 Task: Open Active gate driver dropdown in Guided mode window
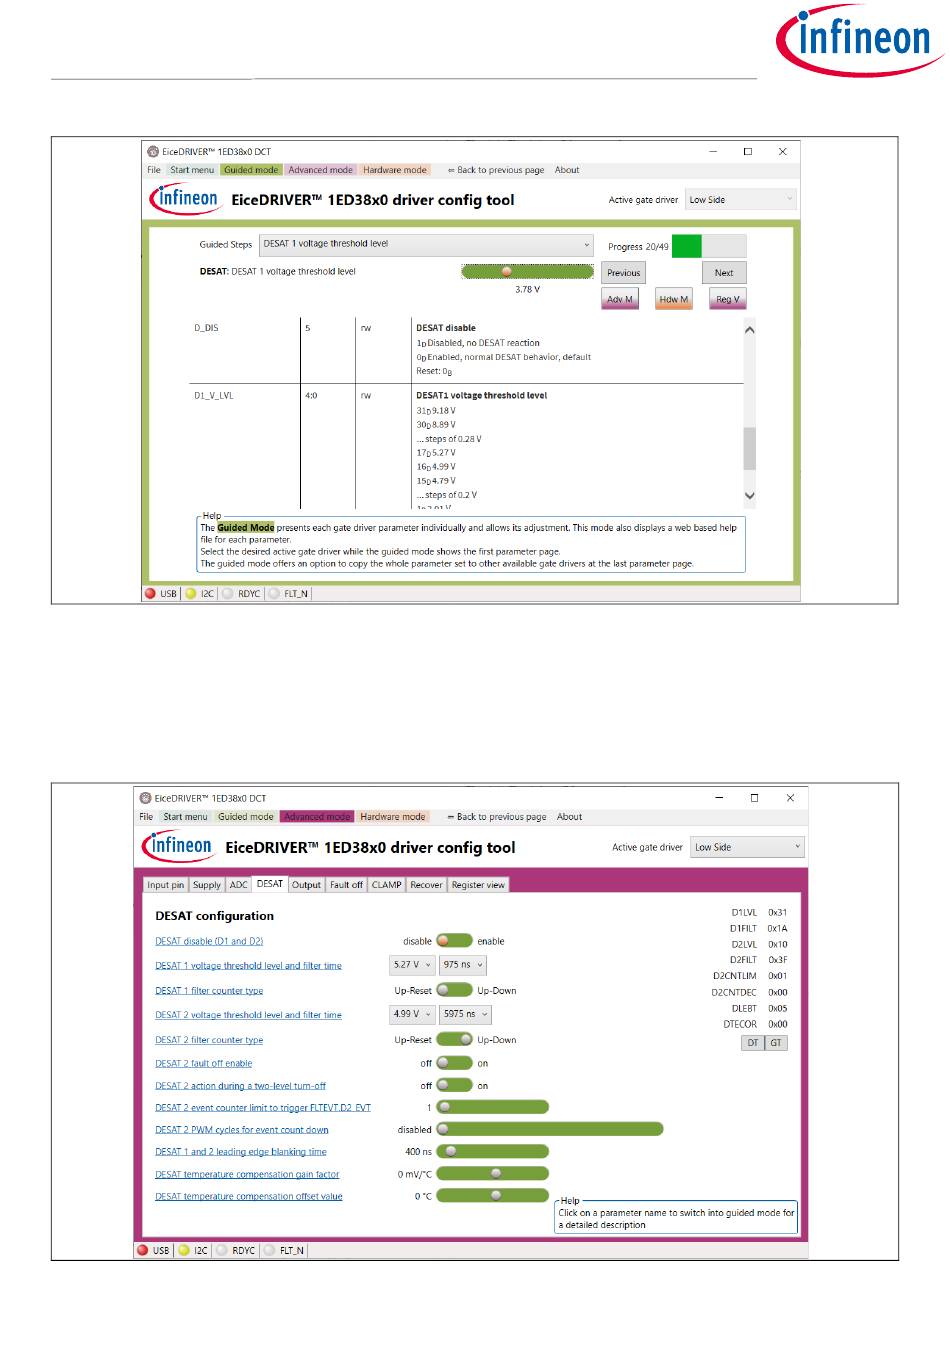click(741, 199)
